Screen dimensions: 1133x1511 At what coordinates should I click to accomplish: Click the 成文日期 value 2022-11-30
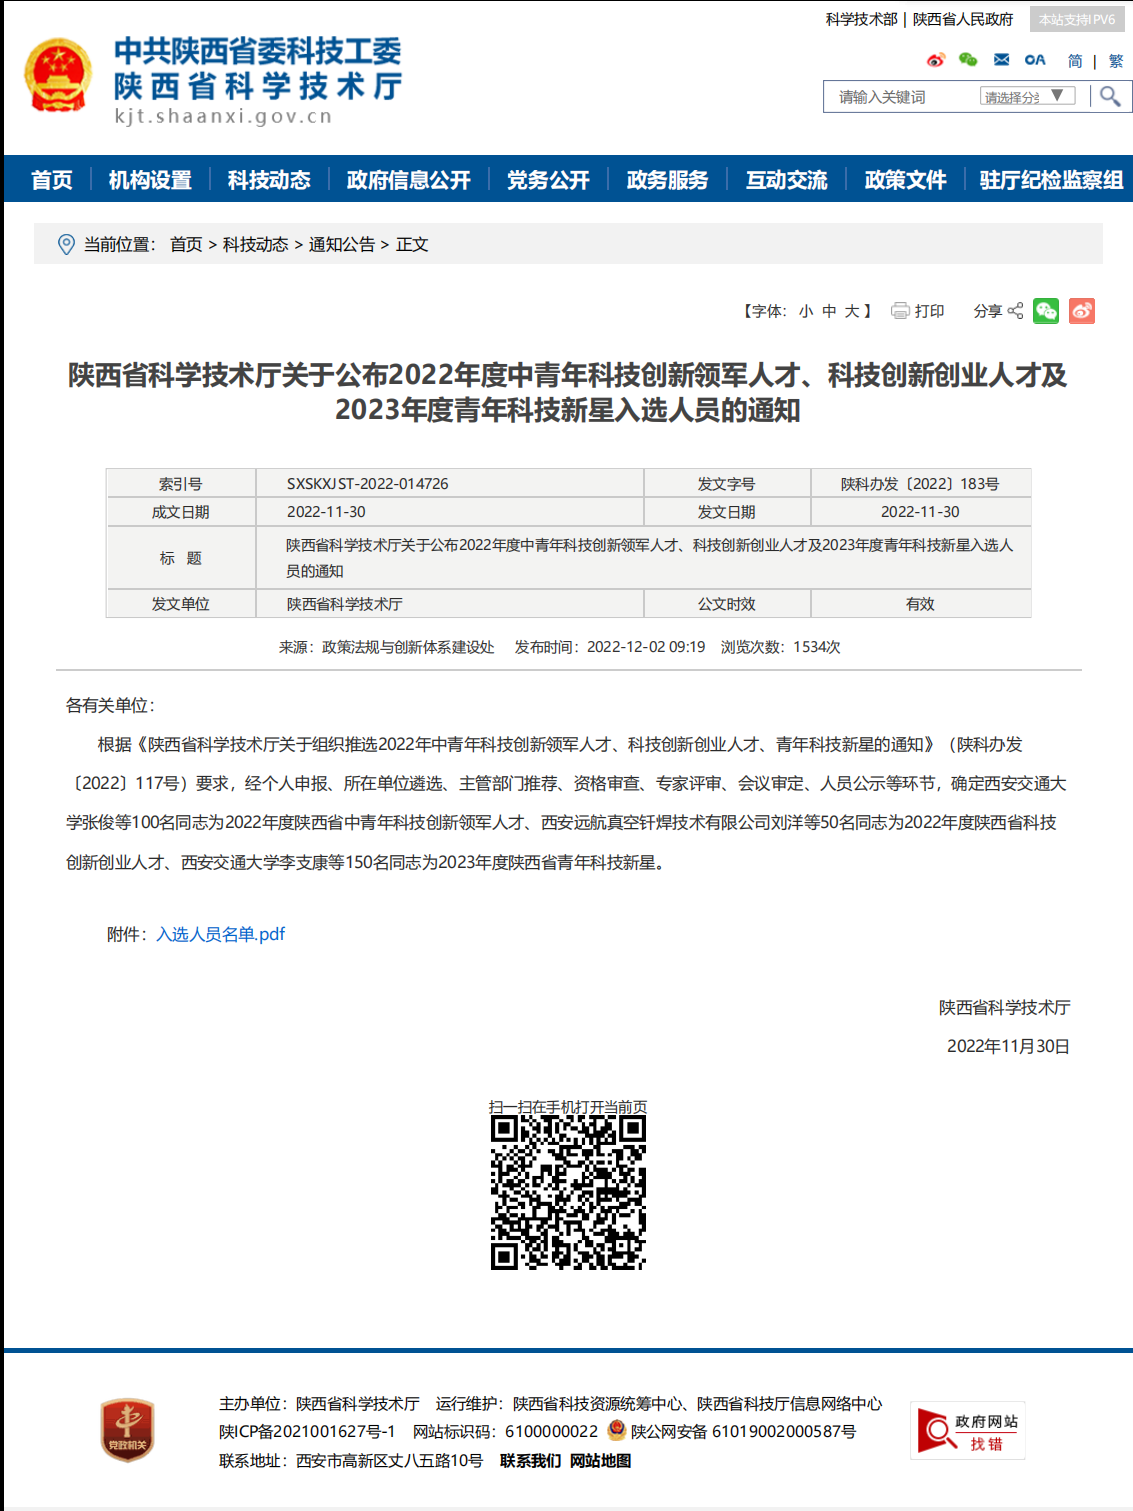[x=326, y=512]
